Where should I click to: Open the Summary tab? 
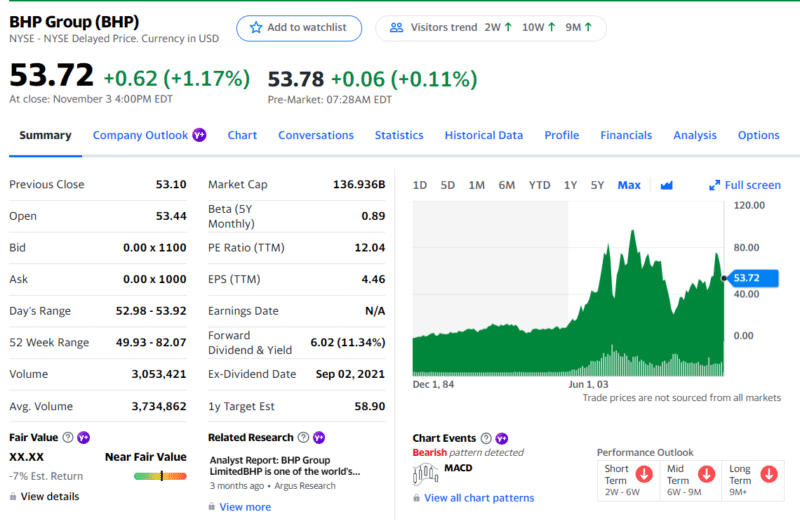(45, 135)
